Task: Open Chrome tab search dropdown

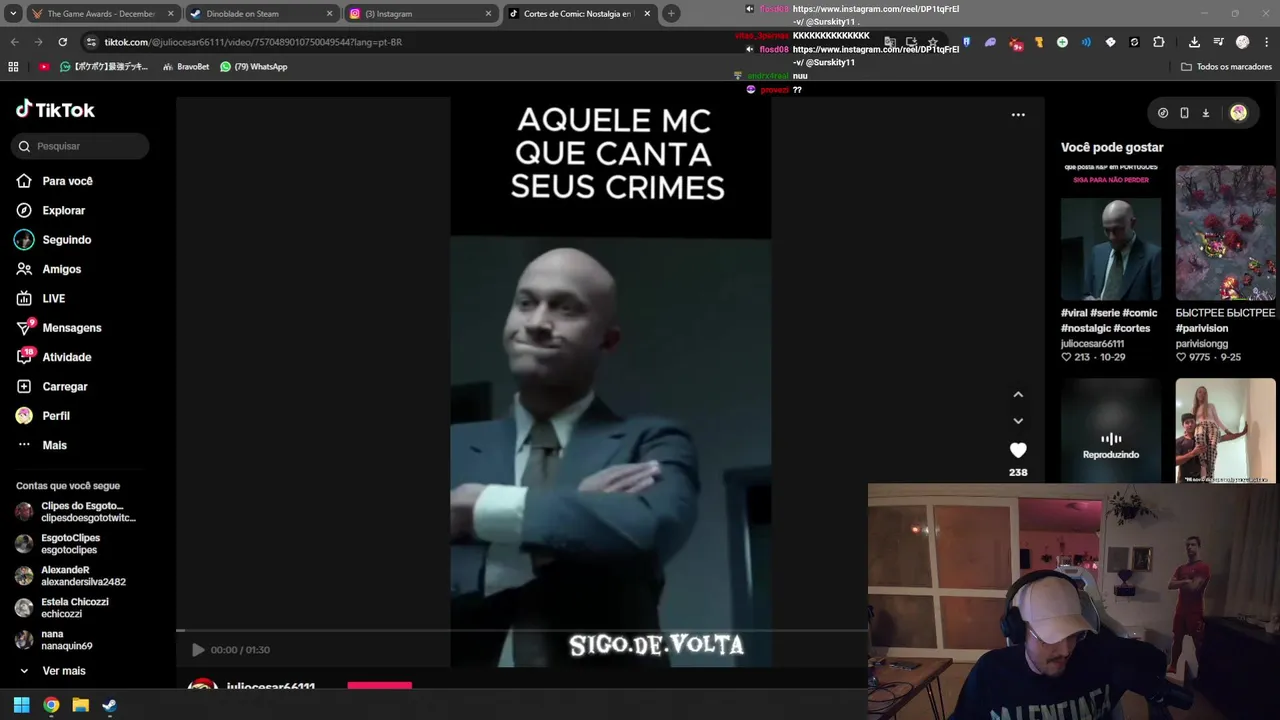Action: [x=13, y=14]
